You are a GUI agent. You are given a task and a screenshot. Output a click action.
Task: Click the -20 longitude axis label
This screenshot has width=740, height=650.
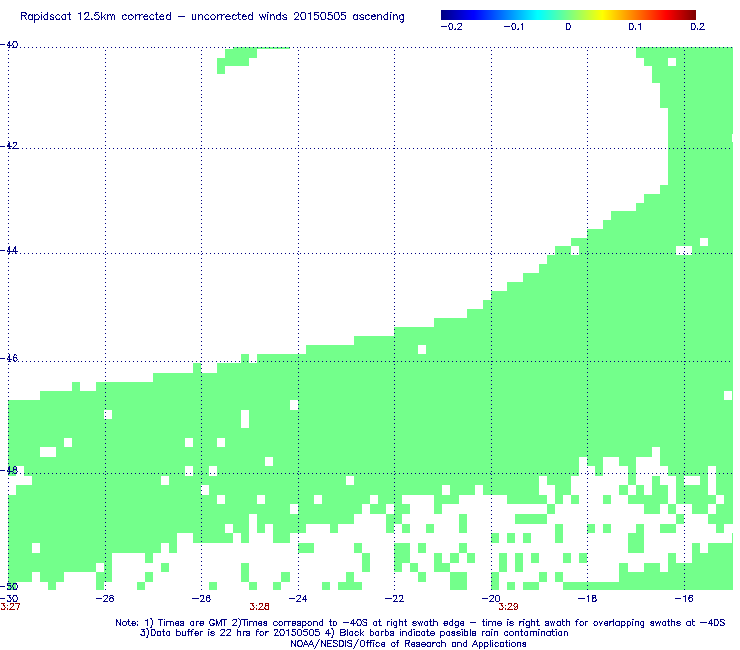[491, 599]
